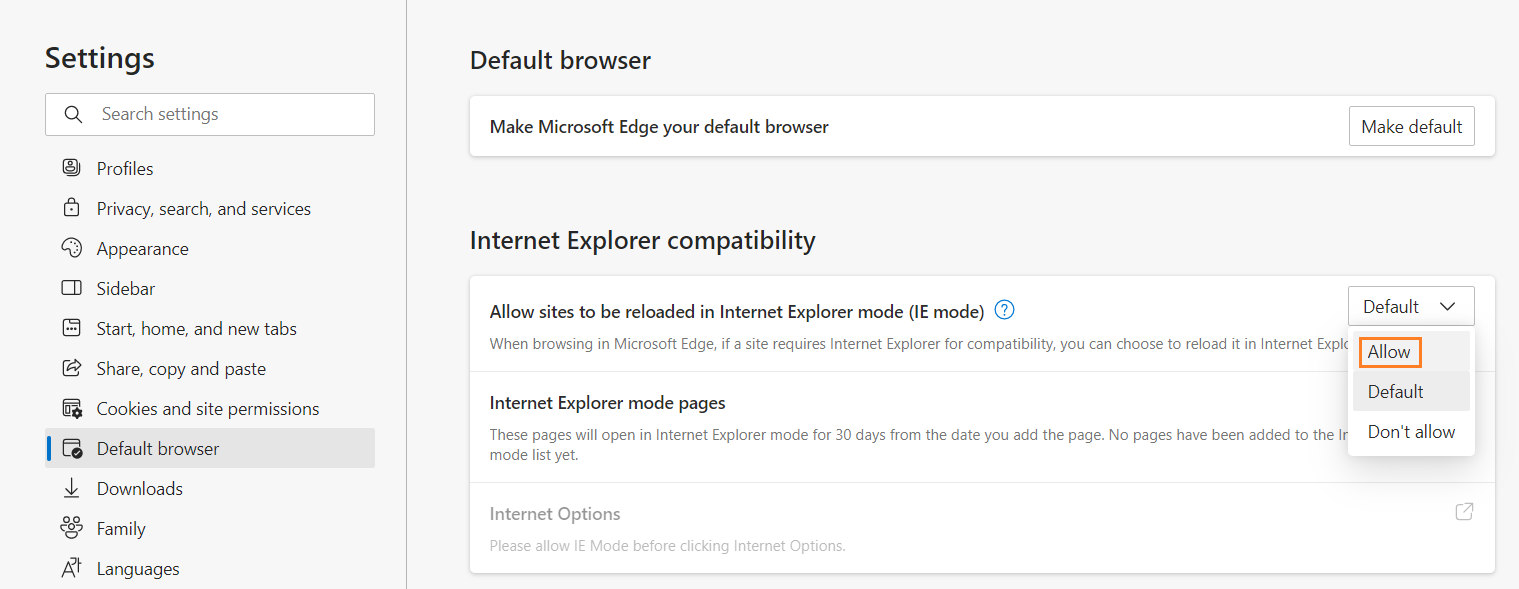
Task: Click the Search settings field
Action: click(x=230, y=114)
